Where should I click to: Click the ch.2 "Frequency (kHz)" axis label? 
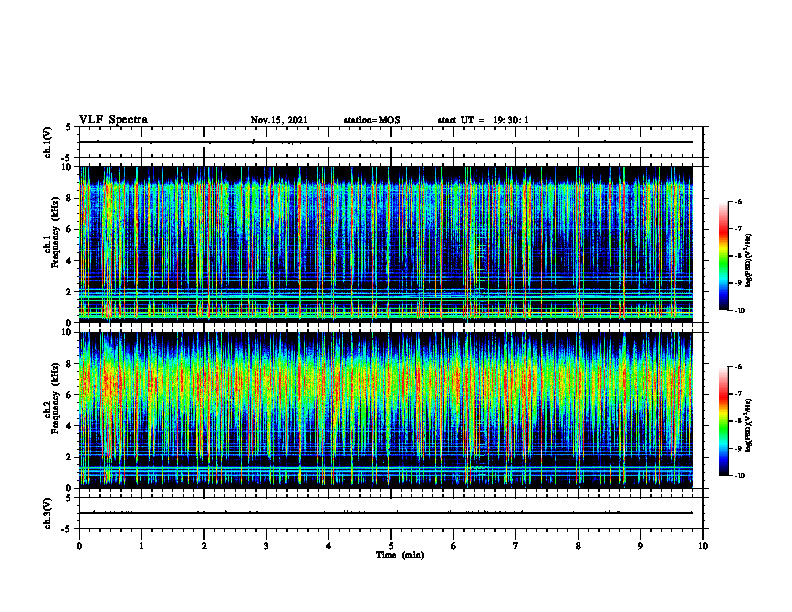[55, 398]
